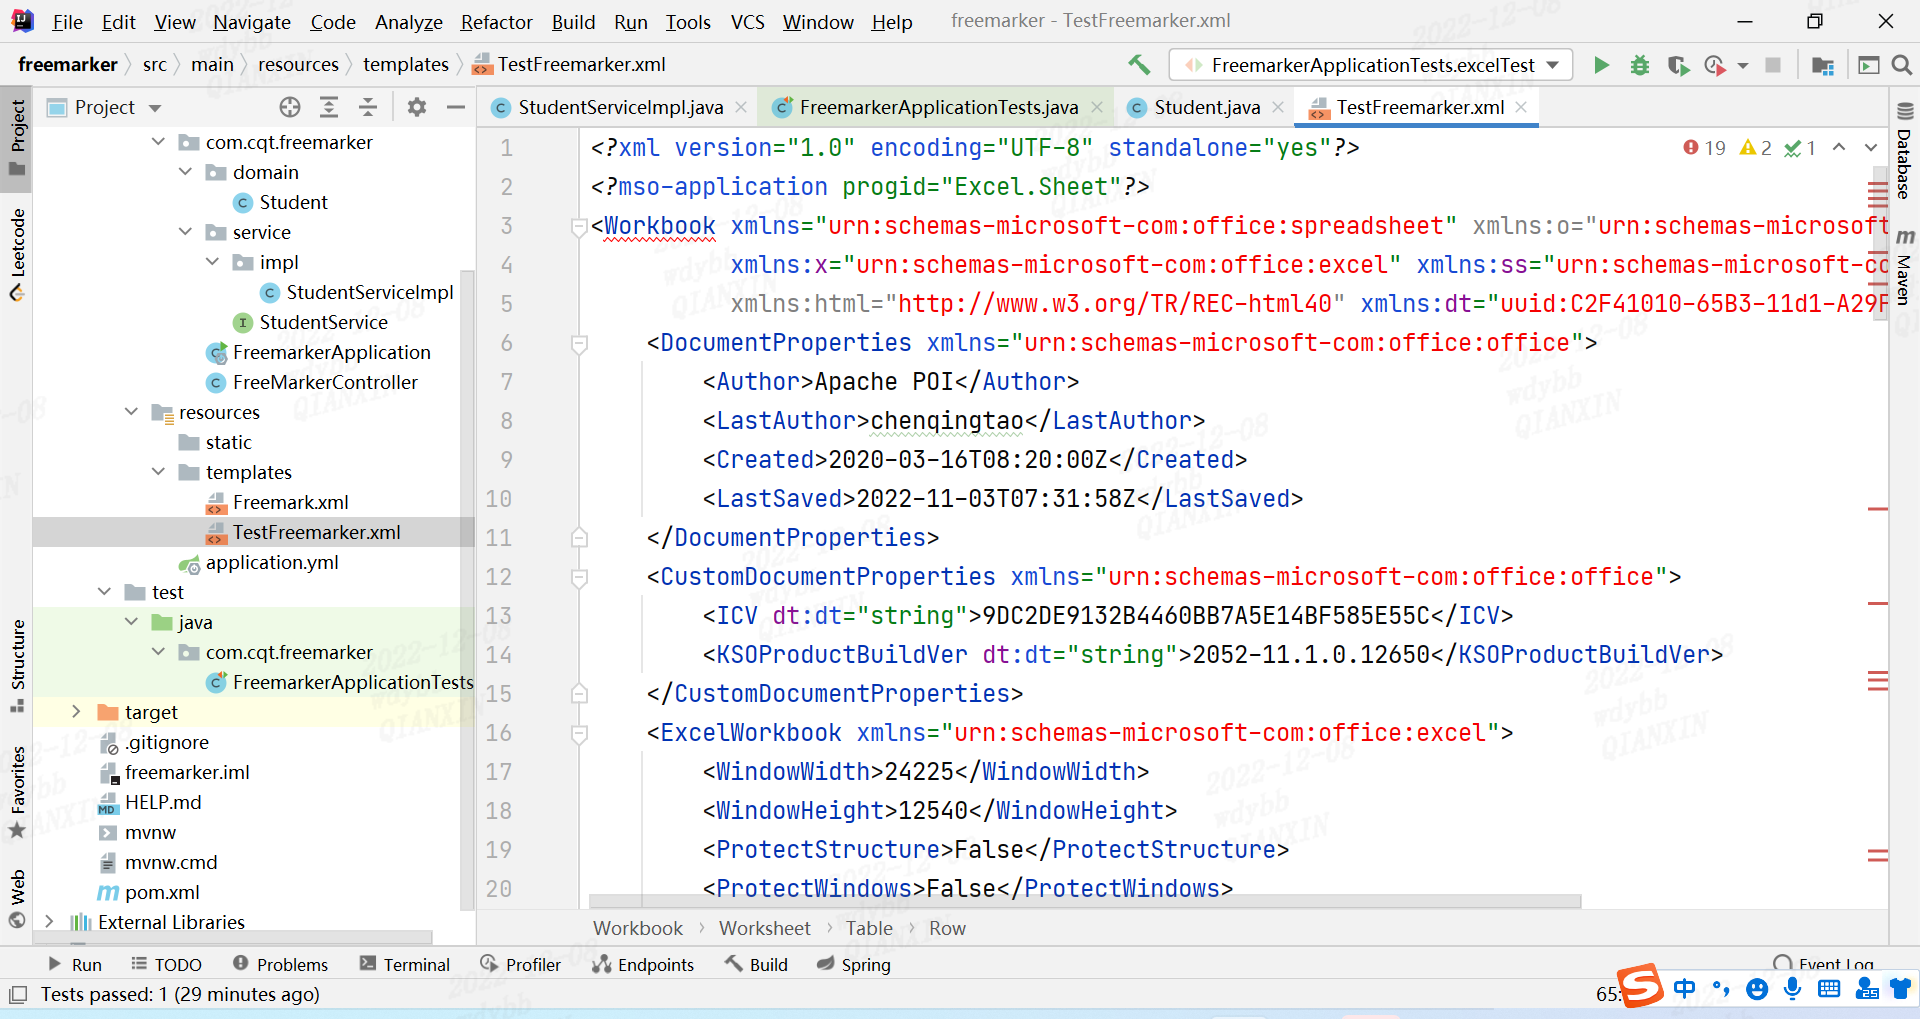
Task: Open Leetcode side tool window
Action: [x=17, y=254]
